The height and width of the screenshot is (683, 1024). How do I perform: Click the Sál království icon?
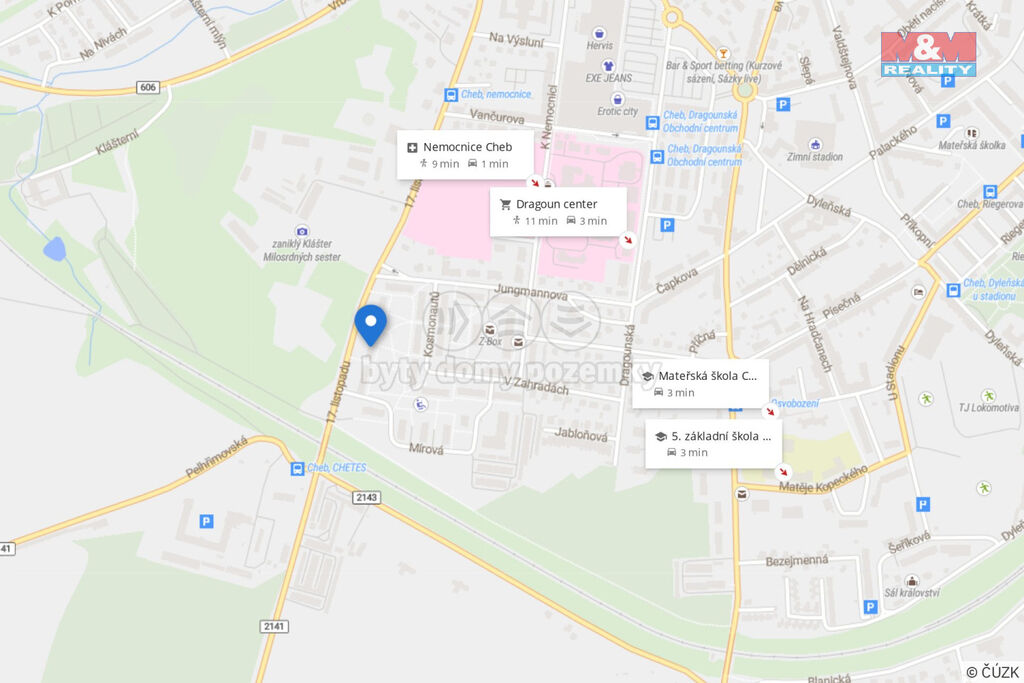[x=912, y=580]
